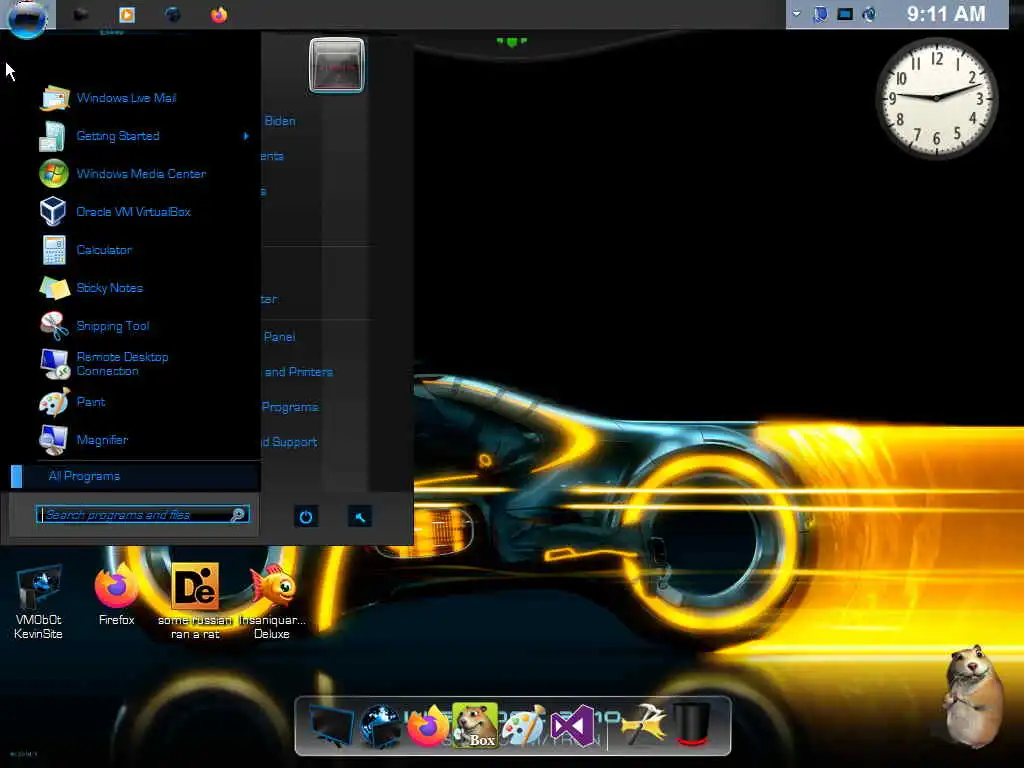Open the volume speaker tray icon

[x=869, y=14]
